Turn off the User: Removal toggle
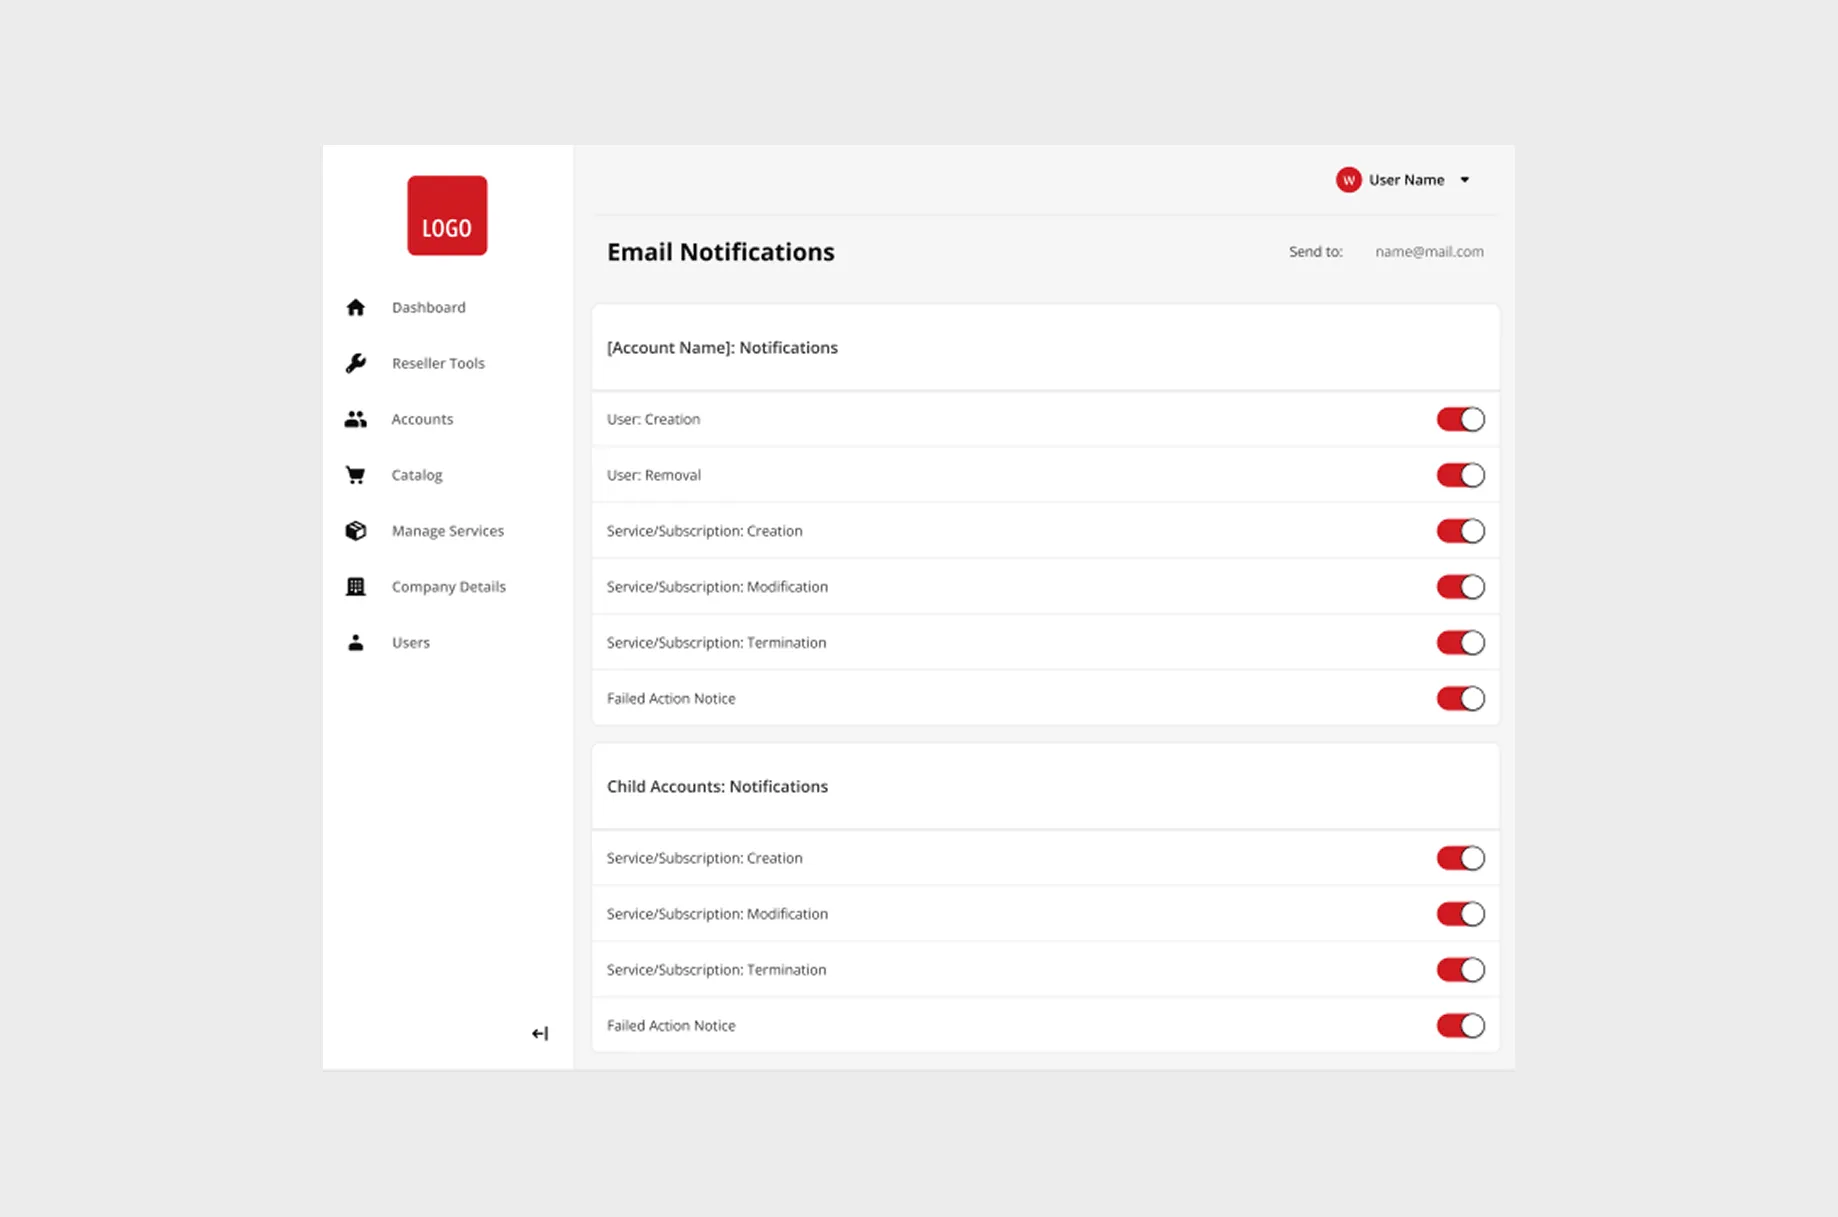This screenshot has height=1217, width=1838. point(1460,475)
